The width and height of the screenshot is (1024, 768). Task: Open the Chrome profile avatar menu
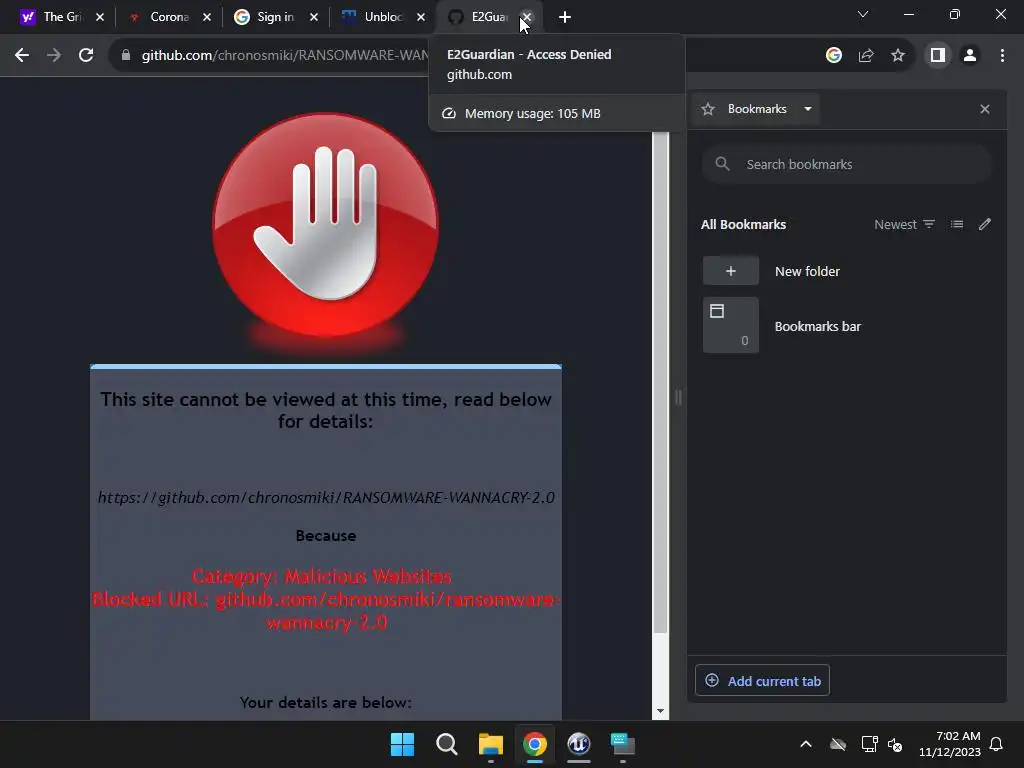point(970,56)
